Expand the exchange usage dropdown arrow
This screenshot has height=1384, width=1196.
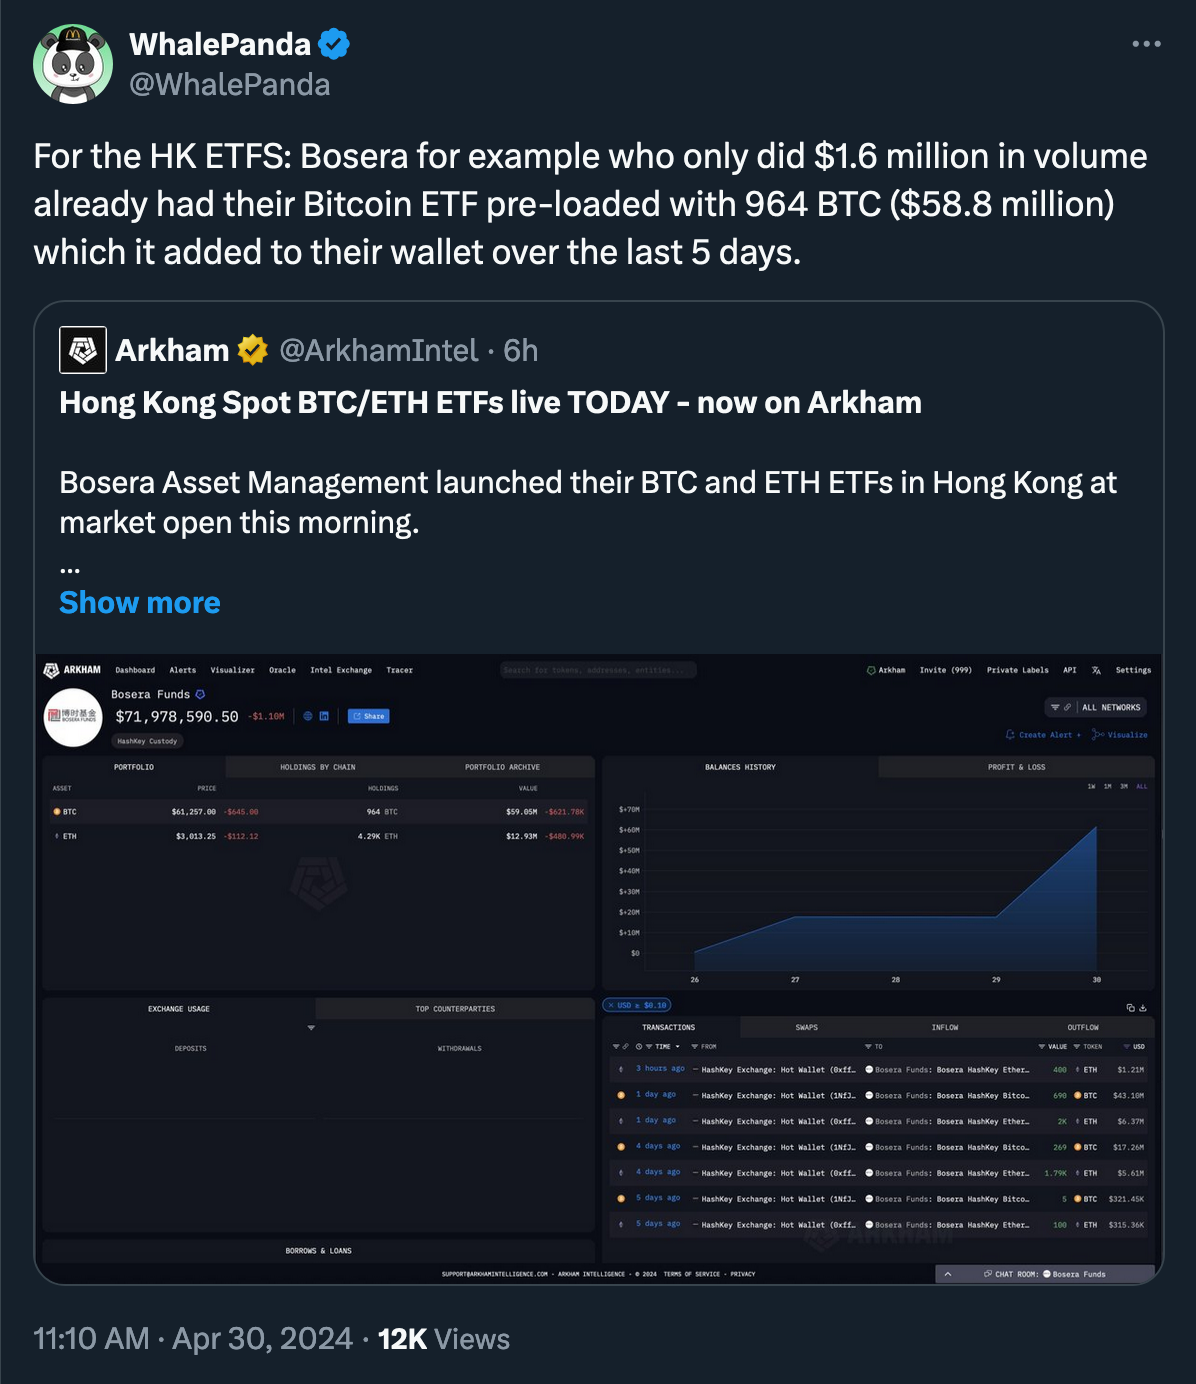pyautogui.click(x=311, y=1028)
